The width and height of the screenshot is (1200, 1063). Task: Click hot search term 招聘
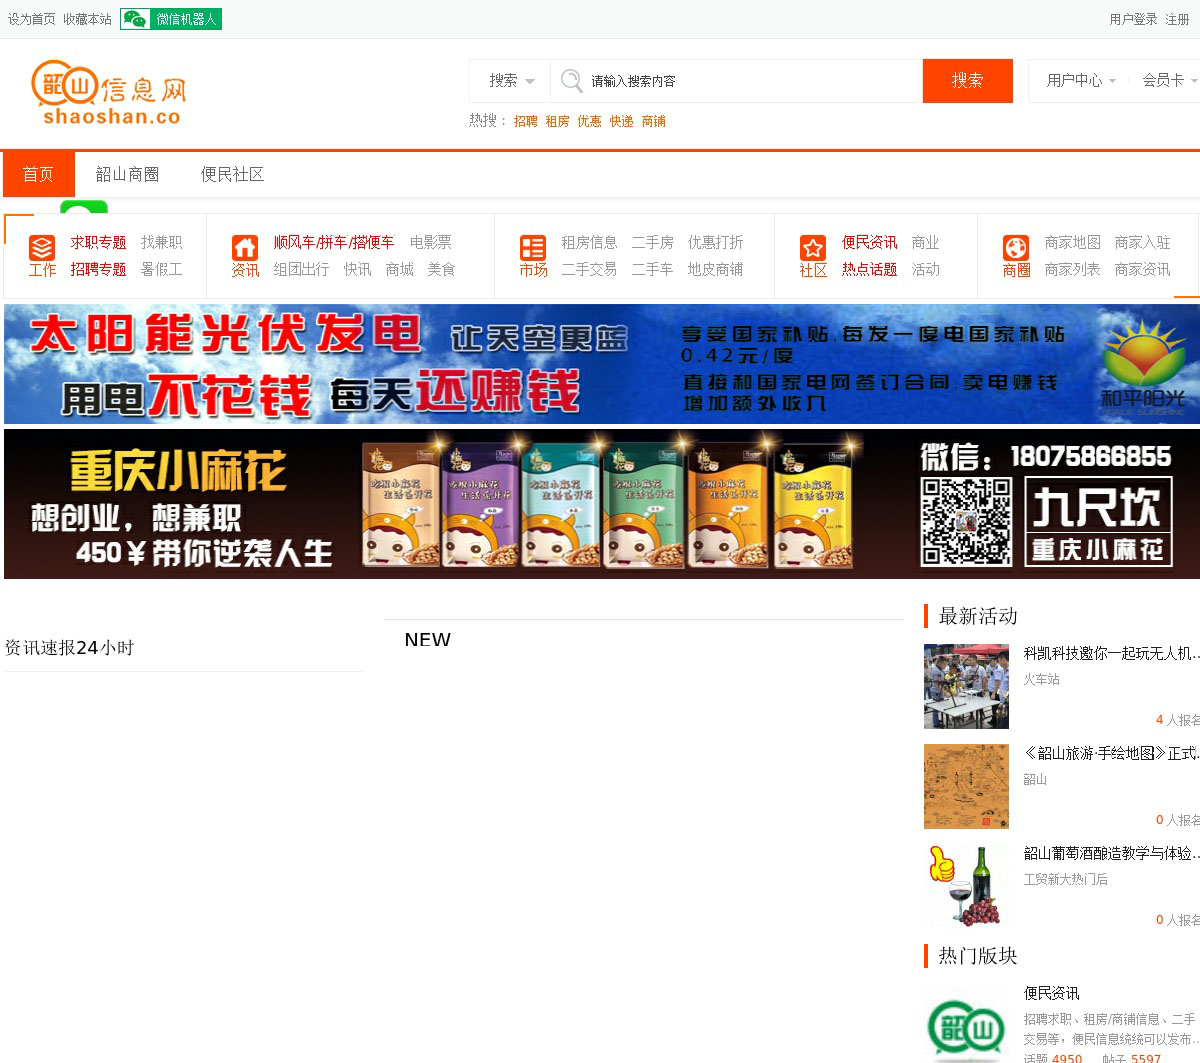[526, 121]
